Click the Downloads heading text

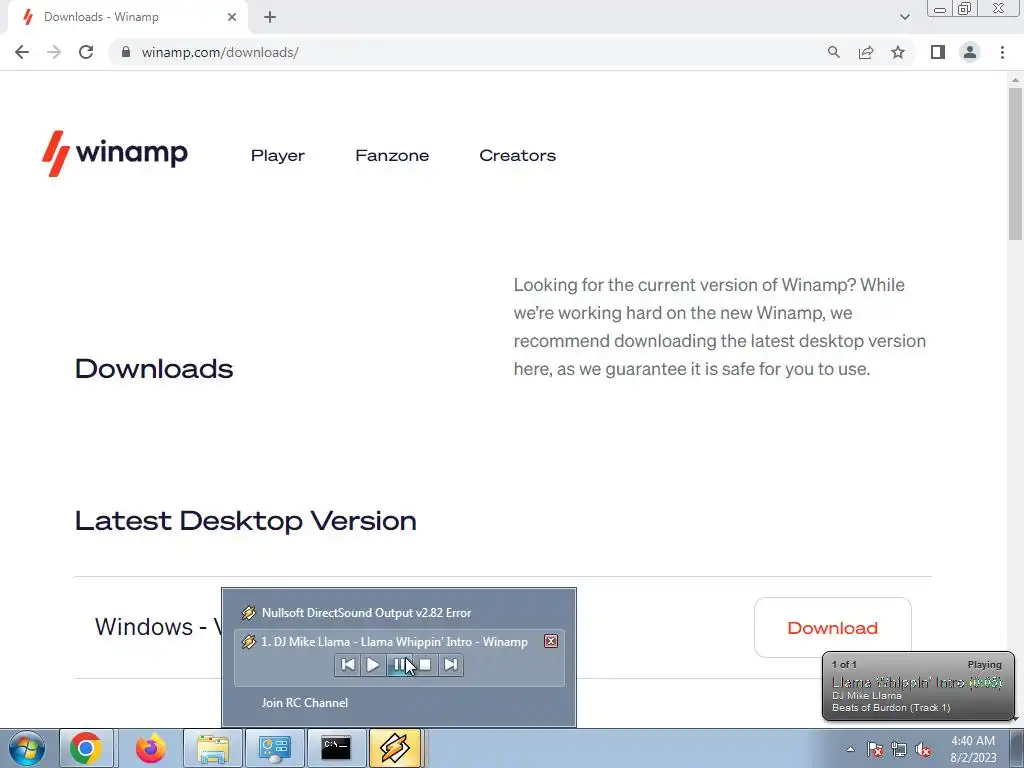point(154,369)
